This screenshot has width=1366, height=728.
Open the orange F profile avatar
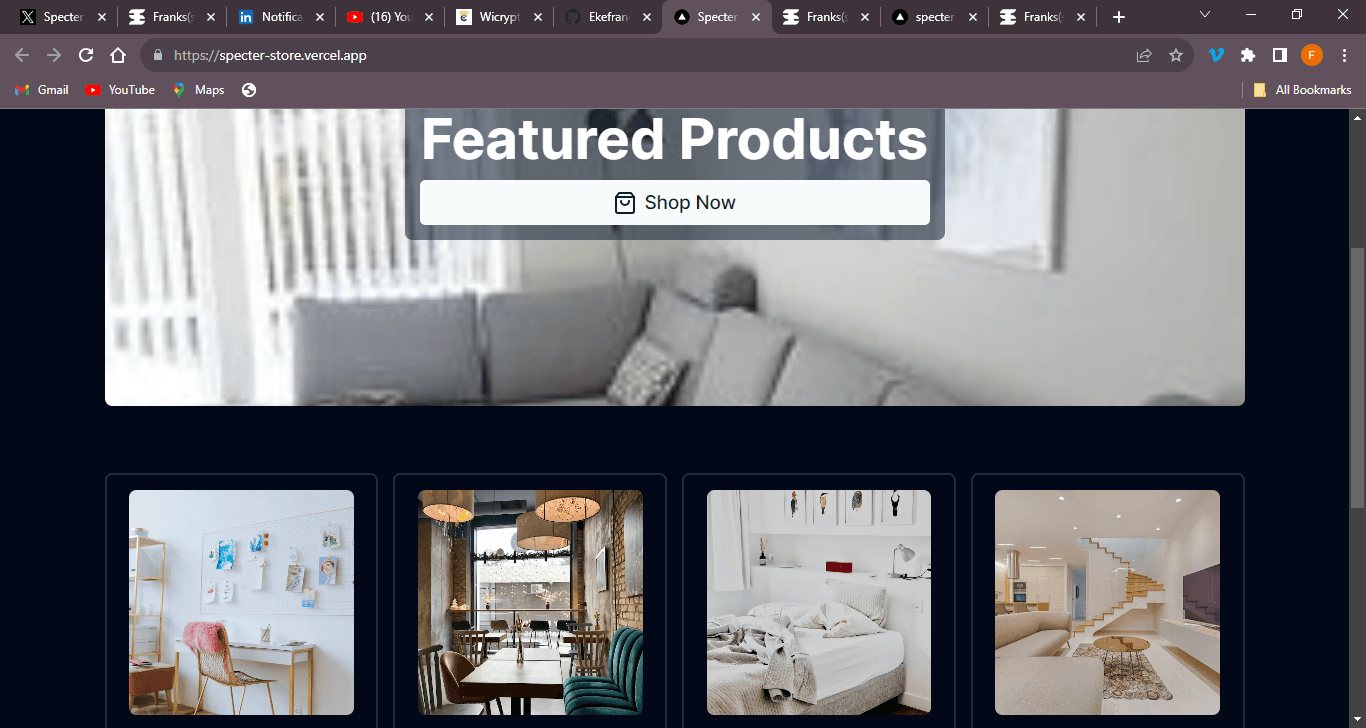coord(1312,55)
